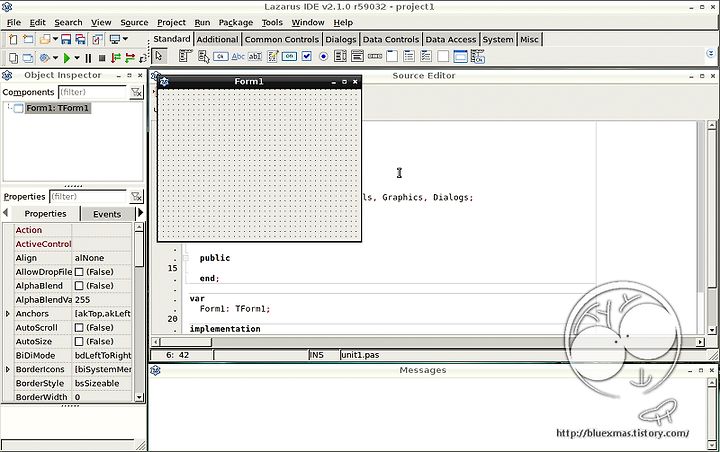This screenshot has width=720, height=452.
Task: Click the Step Over debugger icon
Action: (130, 58)
